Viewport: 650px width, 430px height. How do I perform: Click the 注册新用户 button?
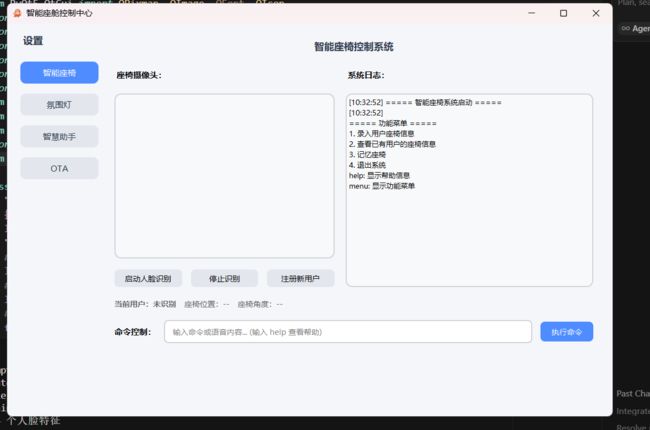301,279
